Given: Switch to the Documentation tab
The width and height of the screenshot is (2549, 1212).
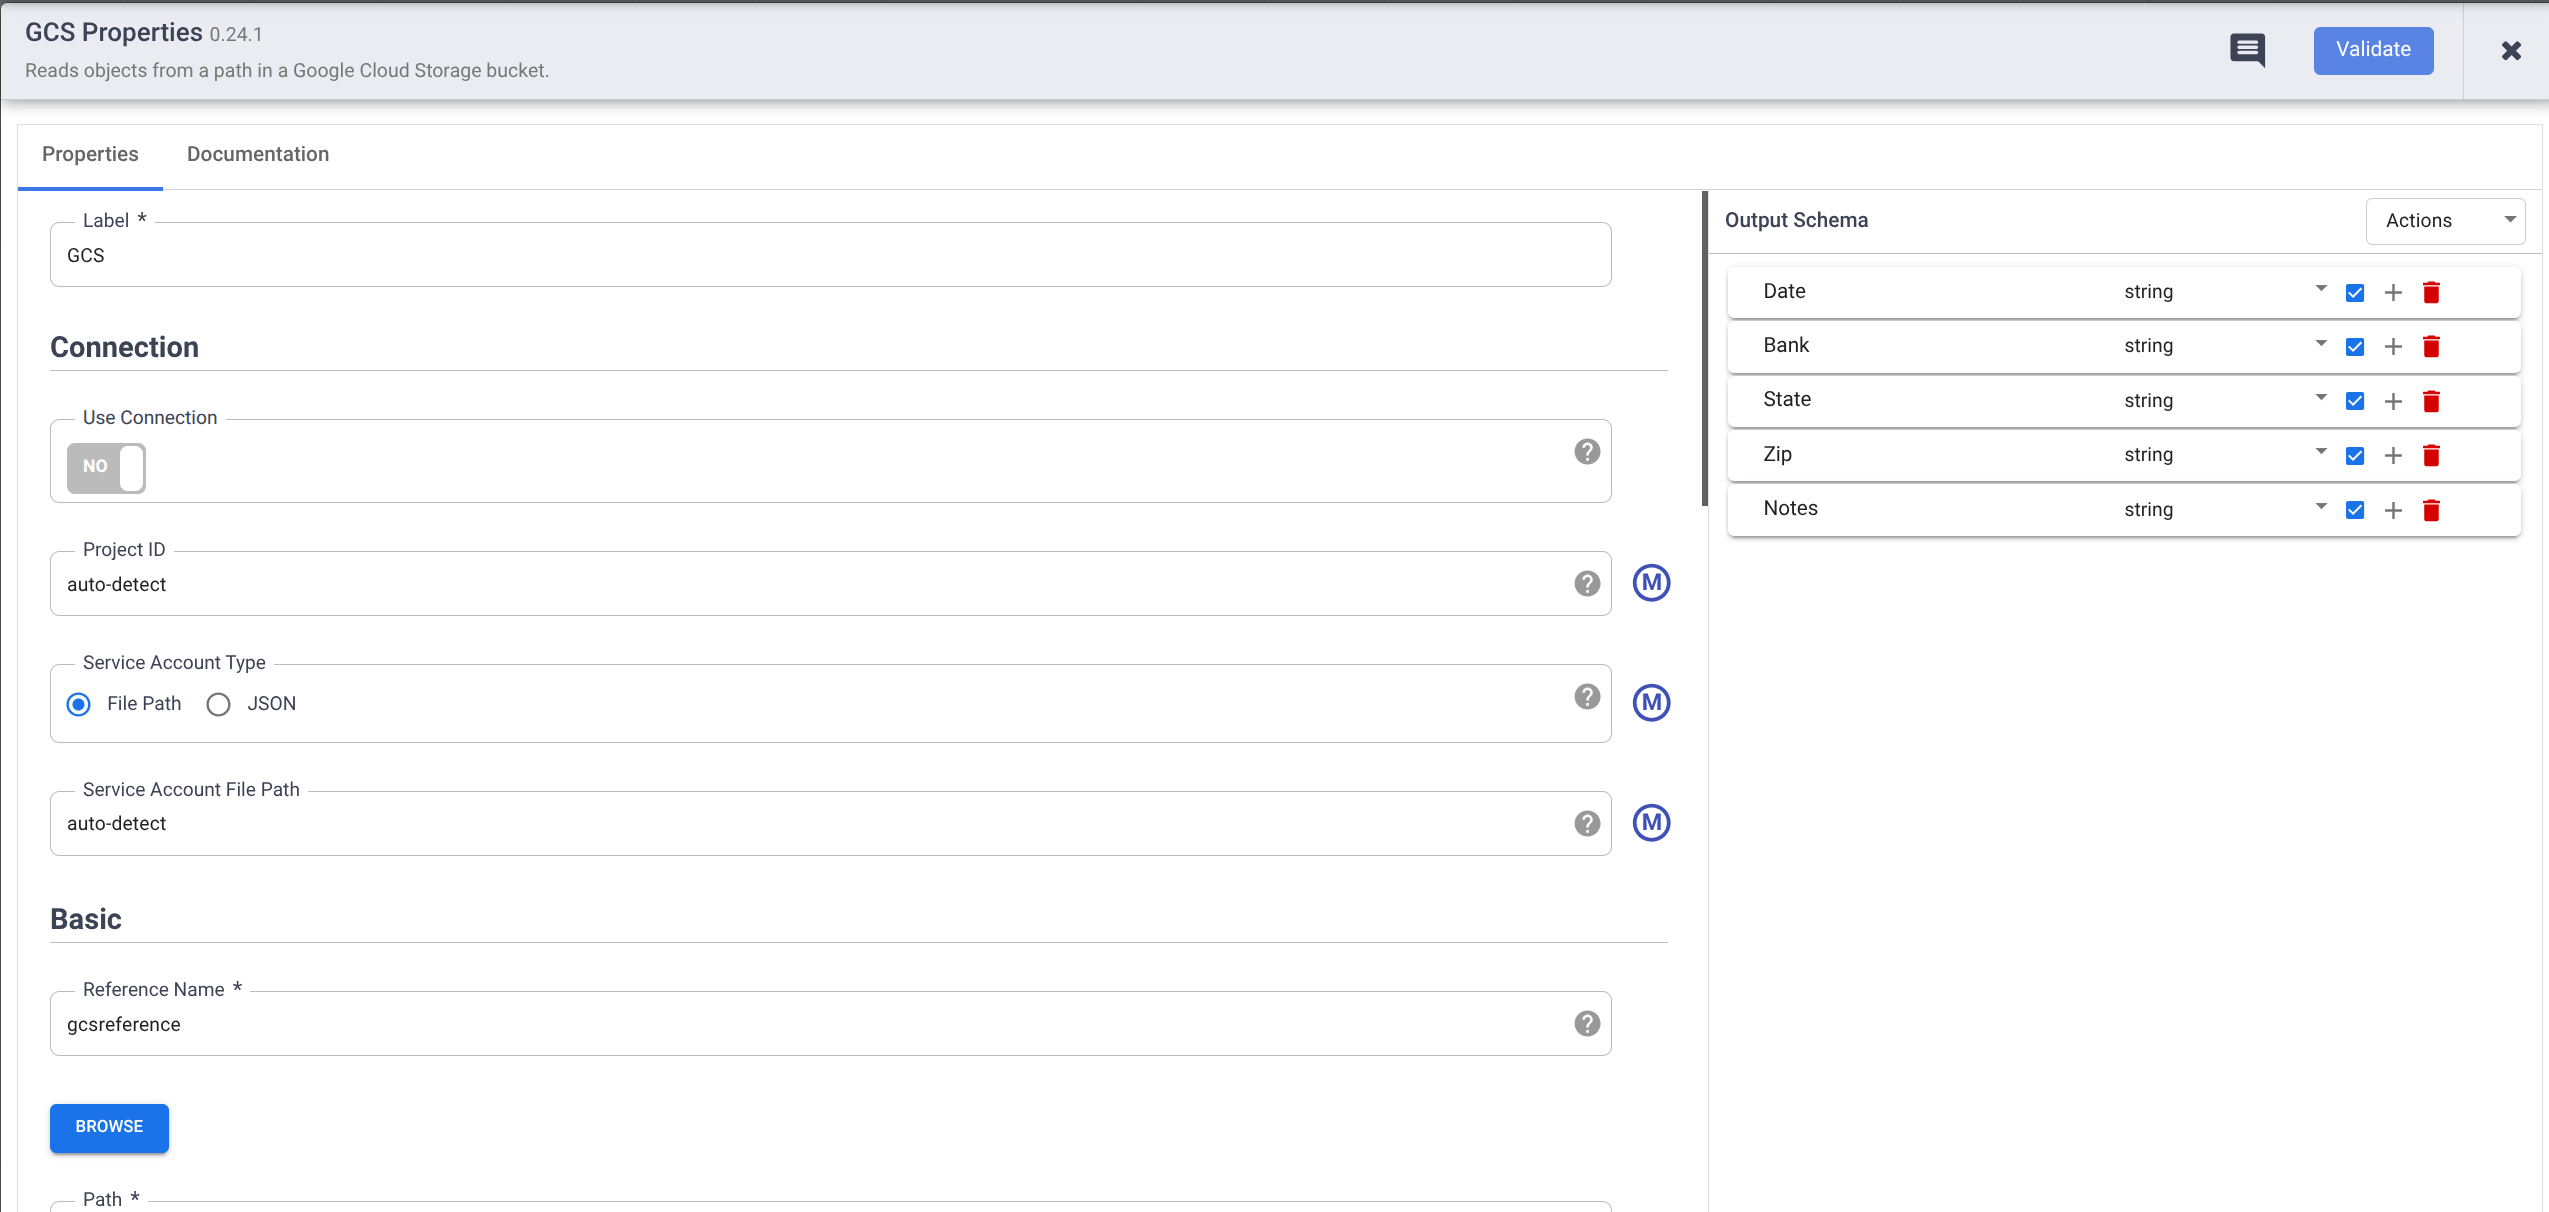Looking at the screenshot, I should pyautogui.click(x=257, y=153).
